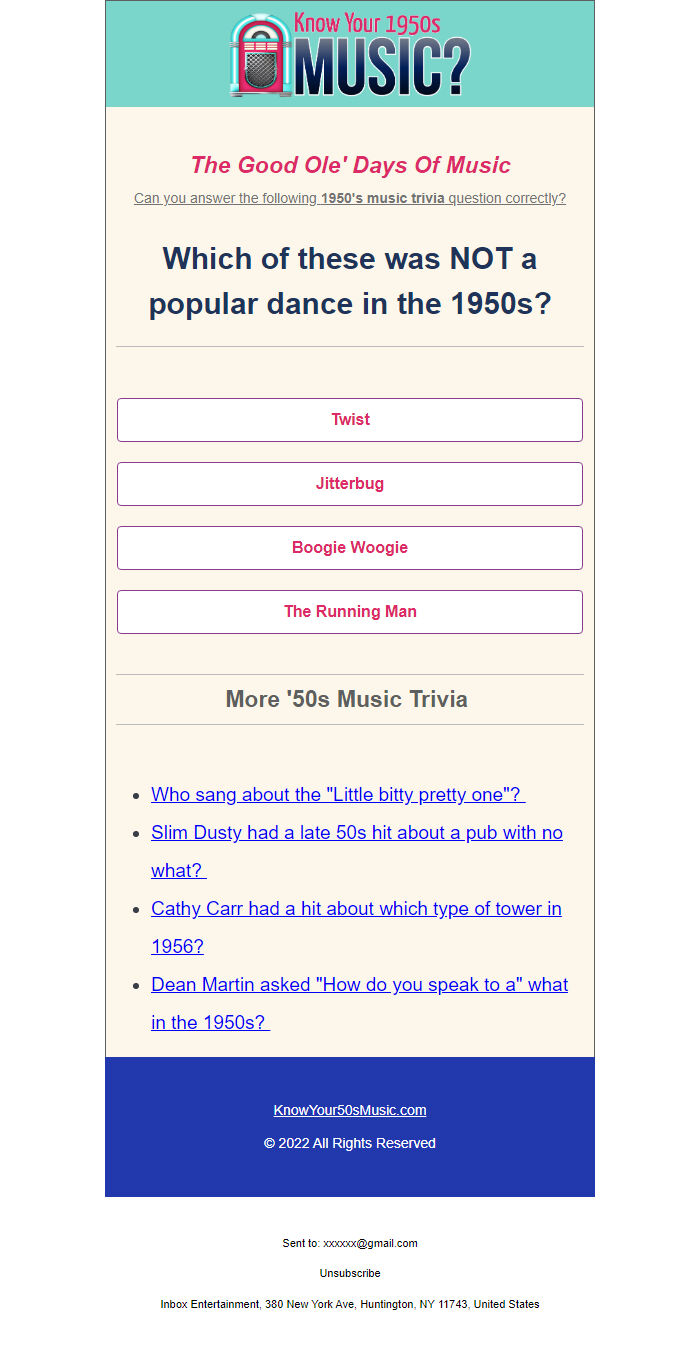Click the Unsubscribe link
Viewport: 700px width, 1350px height.
(x=350, y=1273)
